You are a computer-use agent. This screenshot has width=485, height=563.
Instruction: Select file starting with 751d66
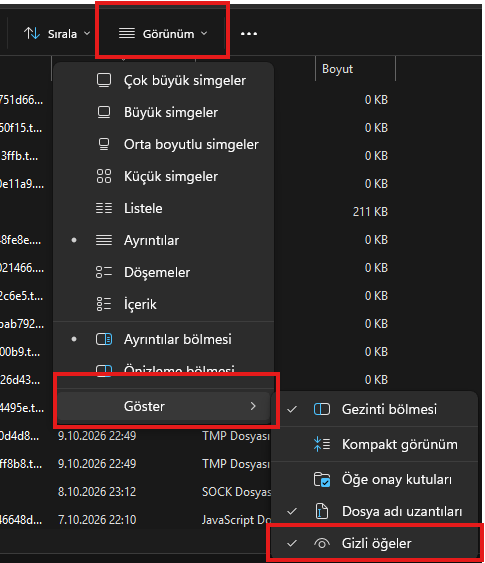coord(22,100)
